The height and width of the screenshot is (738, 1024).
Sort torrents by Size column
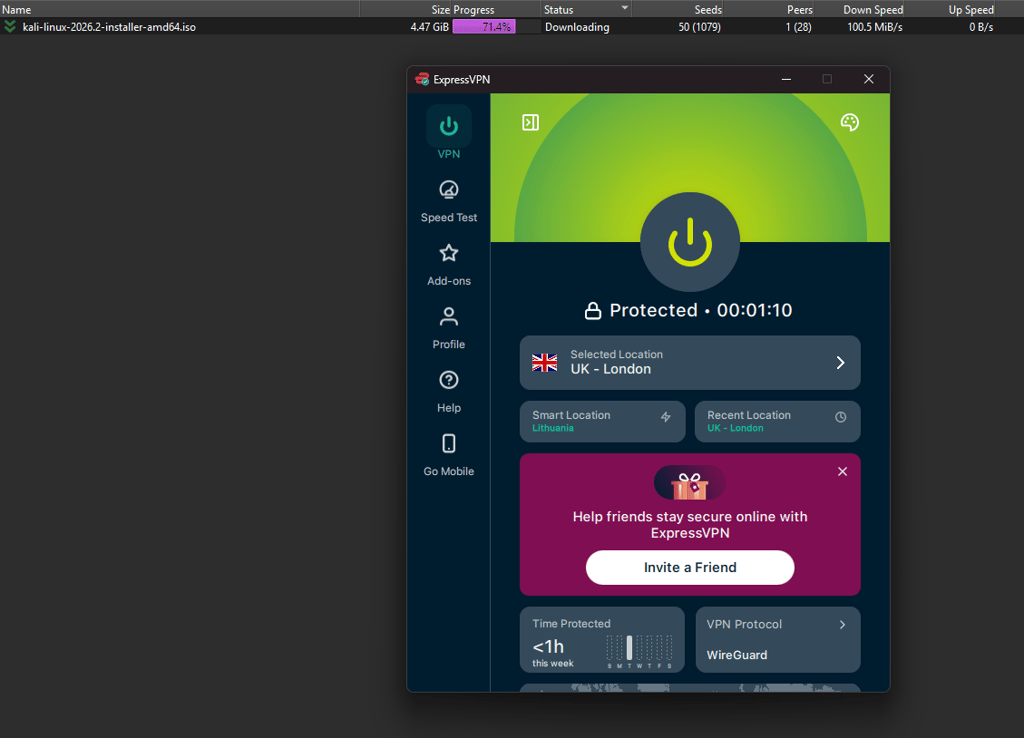pyautogui.click(x=405, y=9)
